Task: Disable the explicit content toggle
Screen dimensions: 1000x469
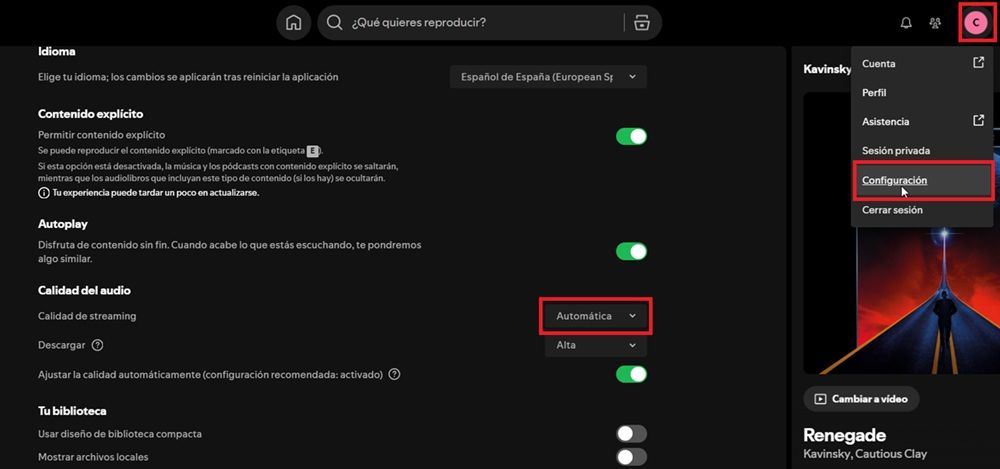Action: pyautogui.click(x=631, y=136)
